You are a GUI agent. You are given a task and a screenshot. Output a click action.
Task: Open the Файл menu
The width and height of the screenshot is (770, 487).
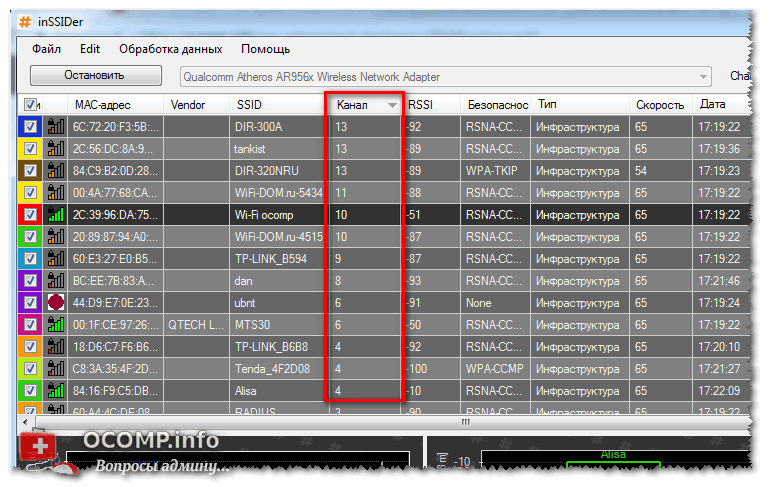click(46, 49)
